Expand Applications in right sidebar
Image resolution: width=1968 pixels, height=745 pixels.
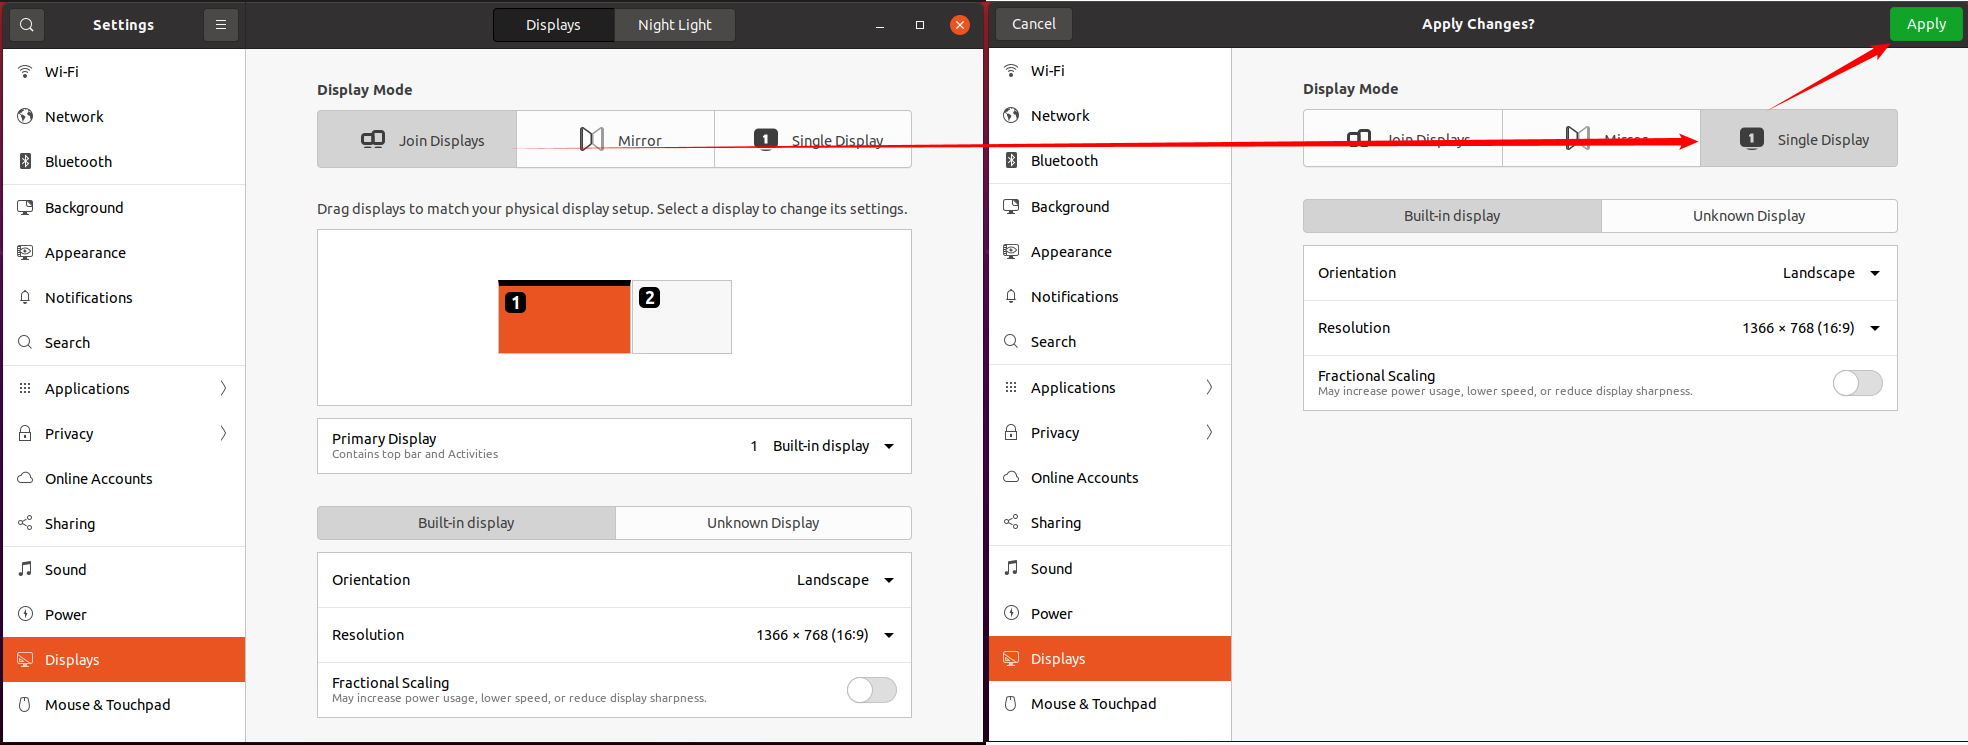pos(1110,388)
